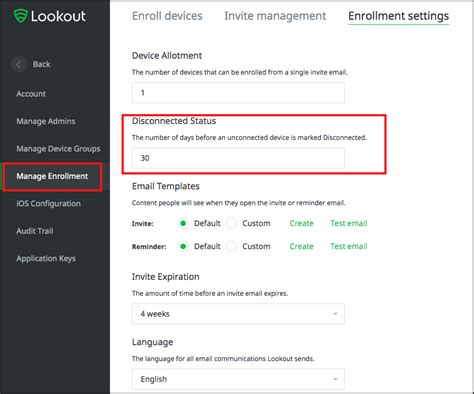This screenshot has width=474, height=394.
Task: Click Create link for Invite template
Action: coord(301,223)
